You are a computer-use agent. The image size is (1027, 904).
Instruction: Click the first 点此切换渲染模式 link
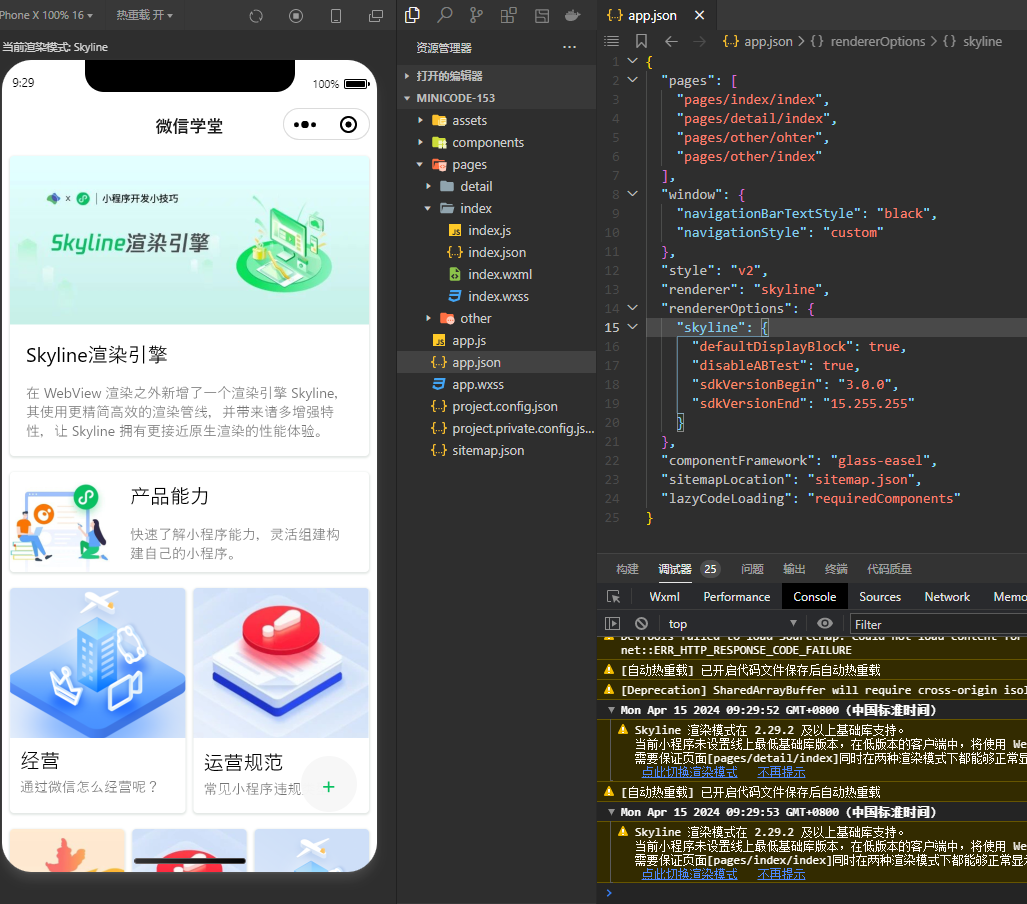coord(689,772)
